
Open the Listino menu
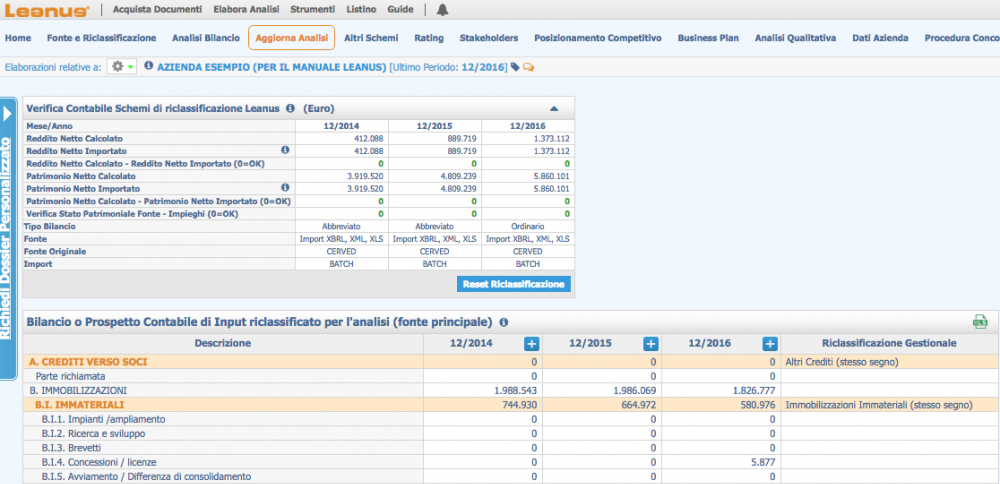(x=361, y=10)
